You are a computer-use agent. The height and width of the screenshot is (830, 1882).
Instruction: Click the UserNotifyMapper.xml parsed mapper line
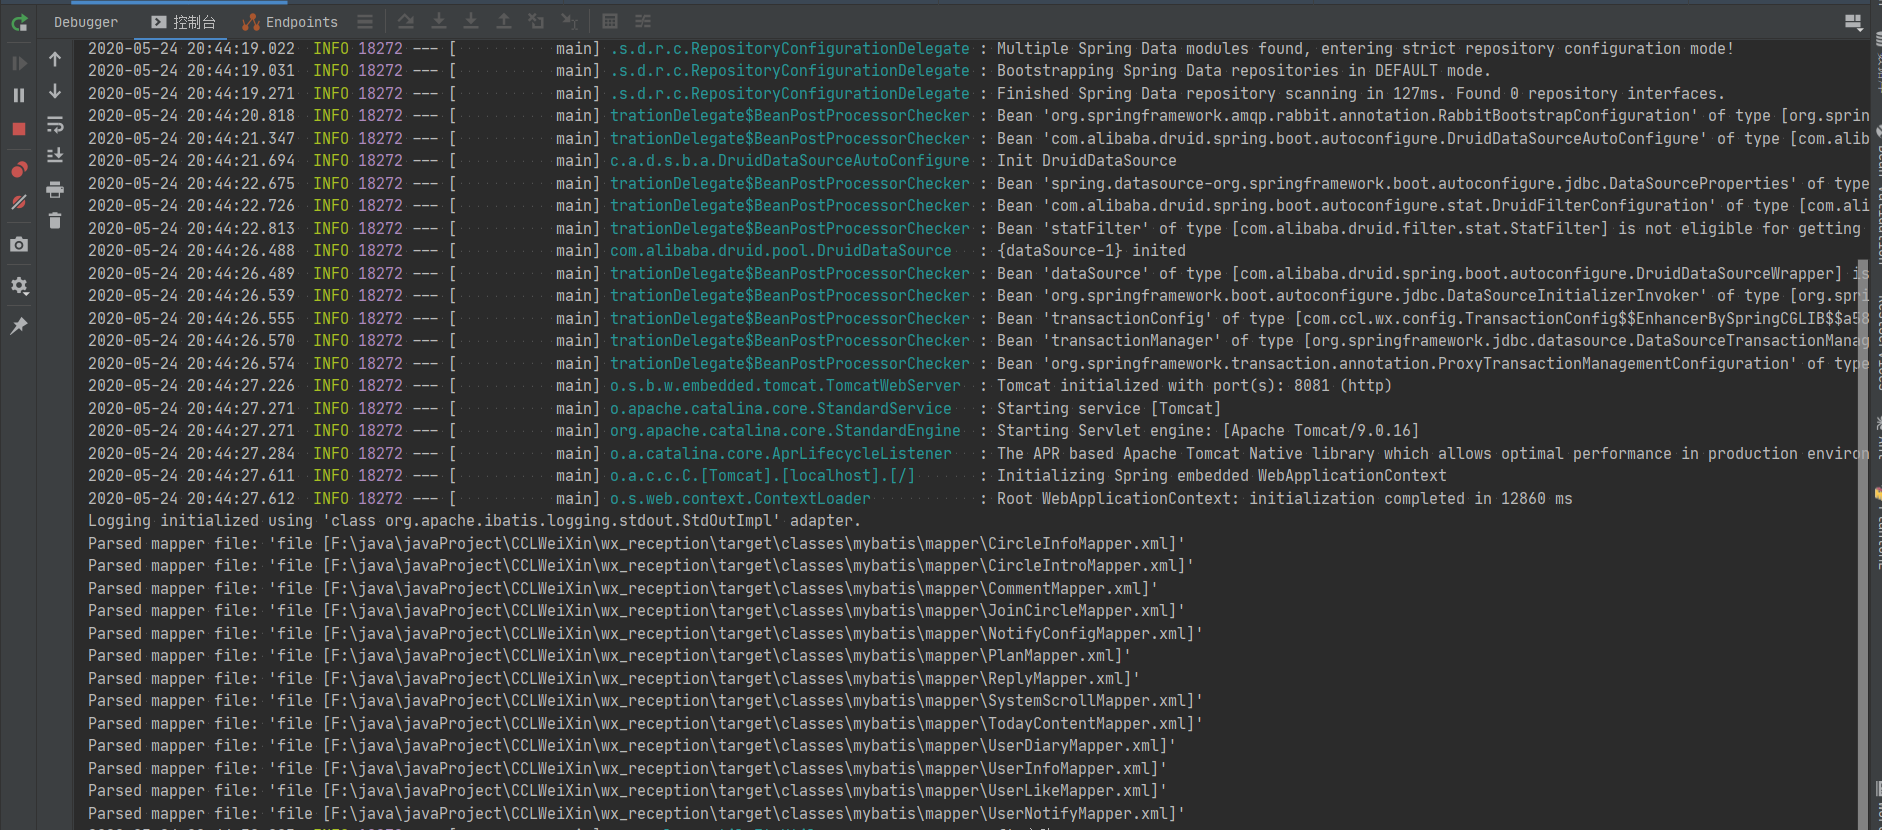636,814
